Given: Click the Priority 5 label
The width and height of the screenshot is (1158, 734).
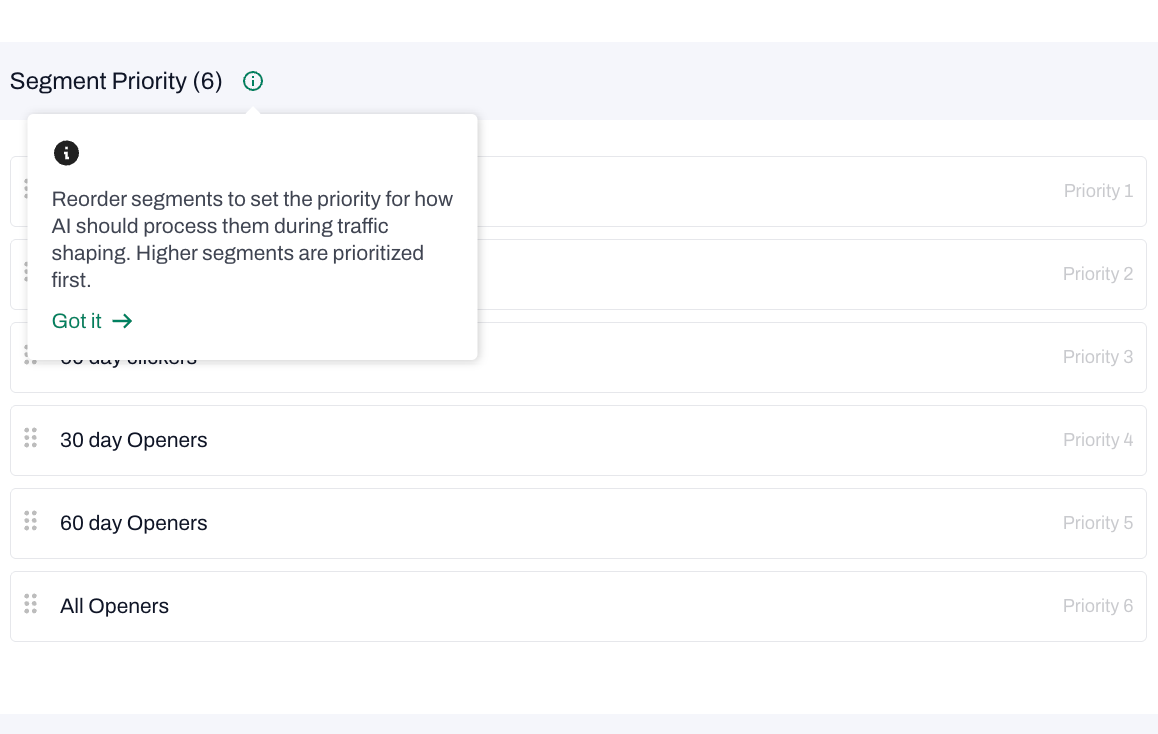Looking at the screenshot, I should (1098, 523).
